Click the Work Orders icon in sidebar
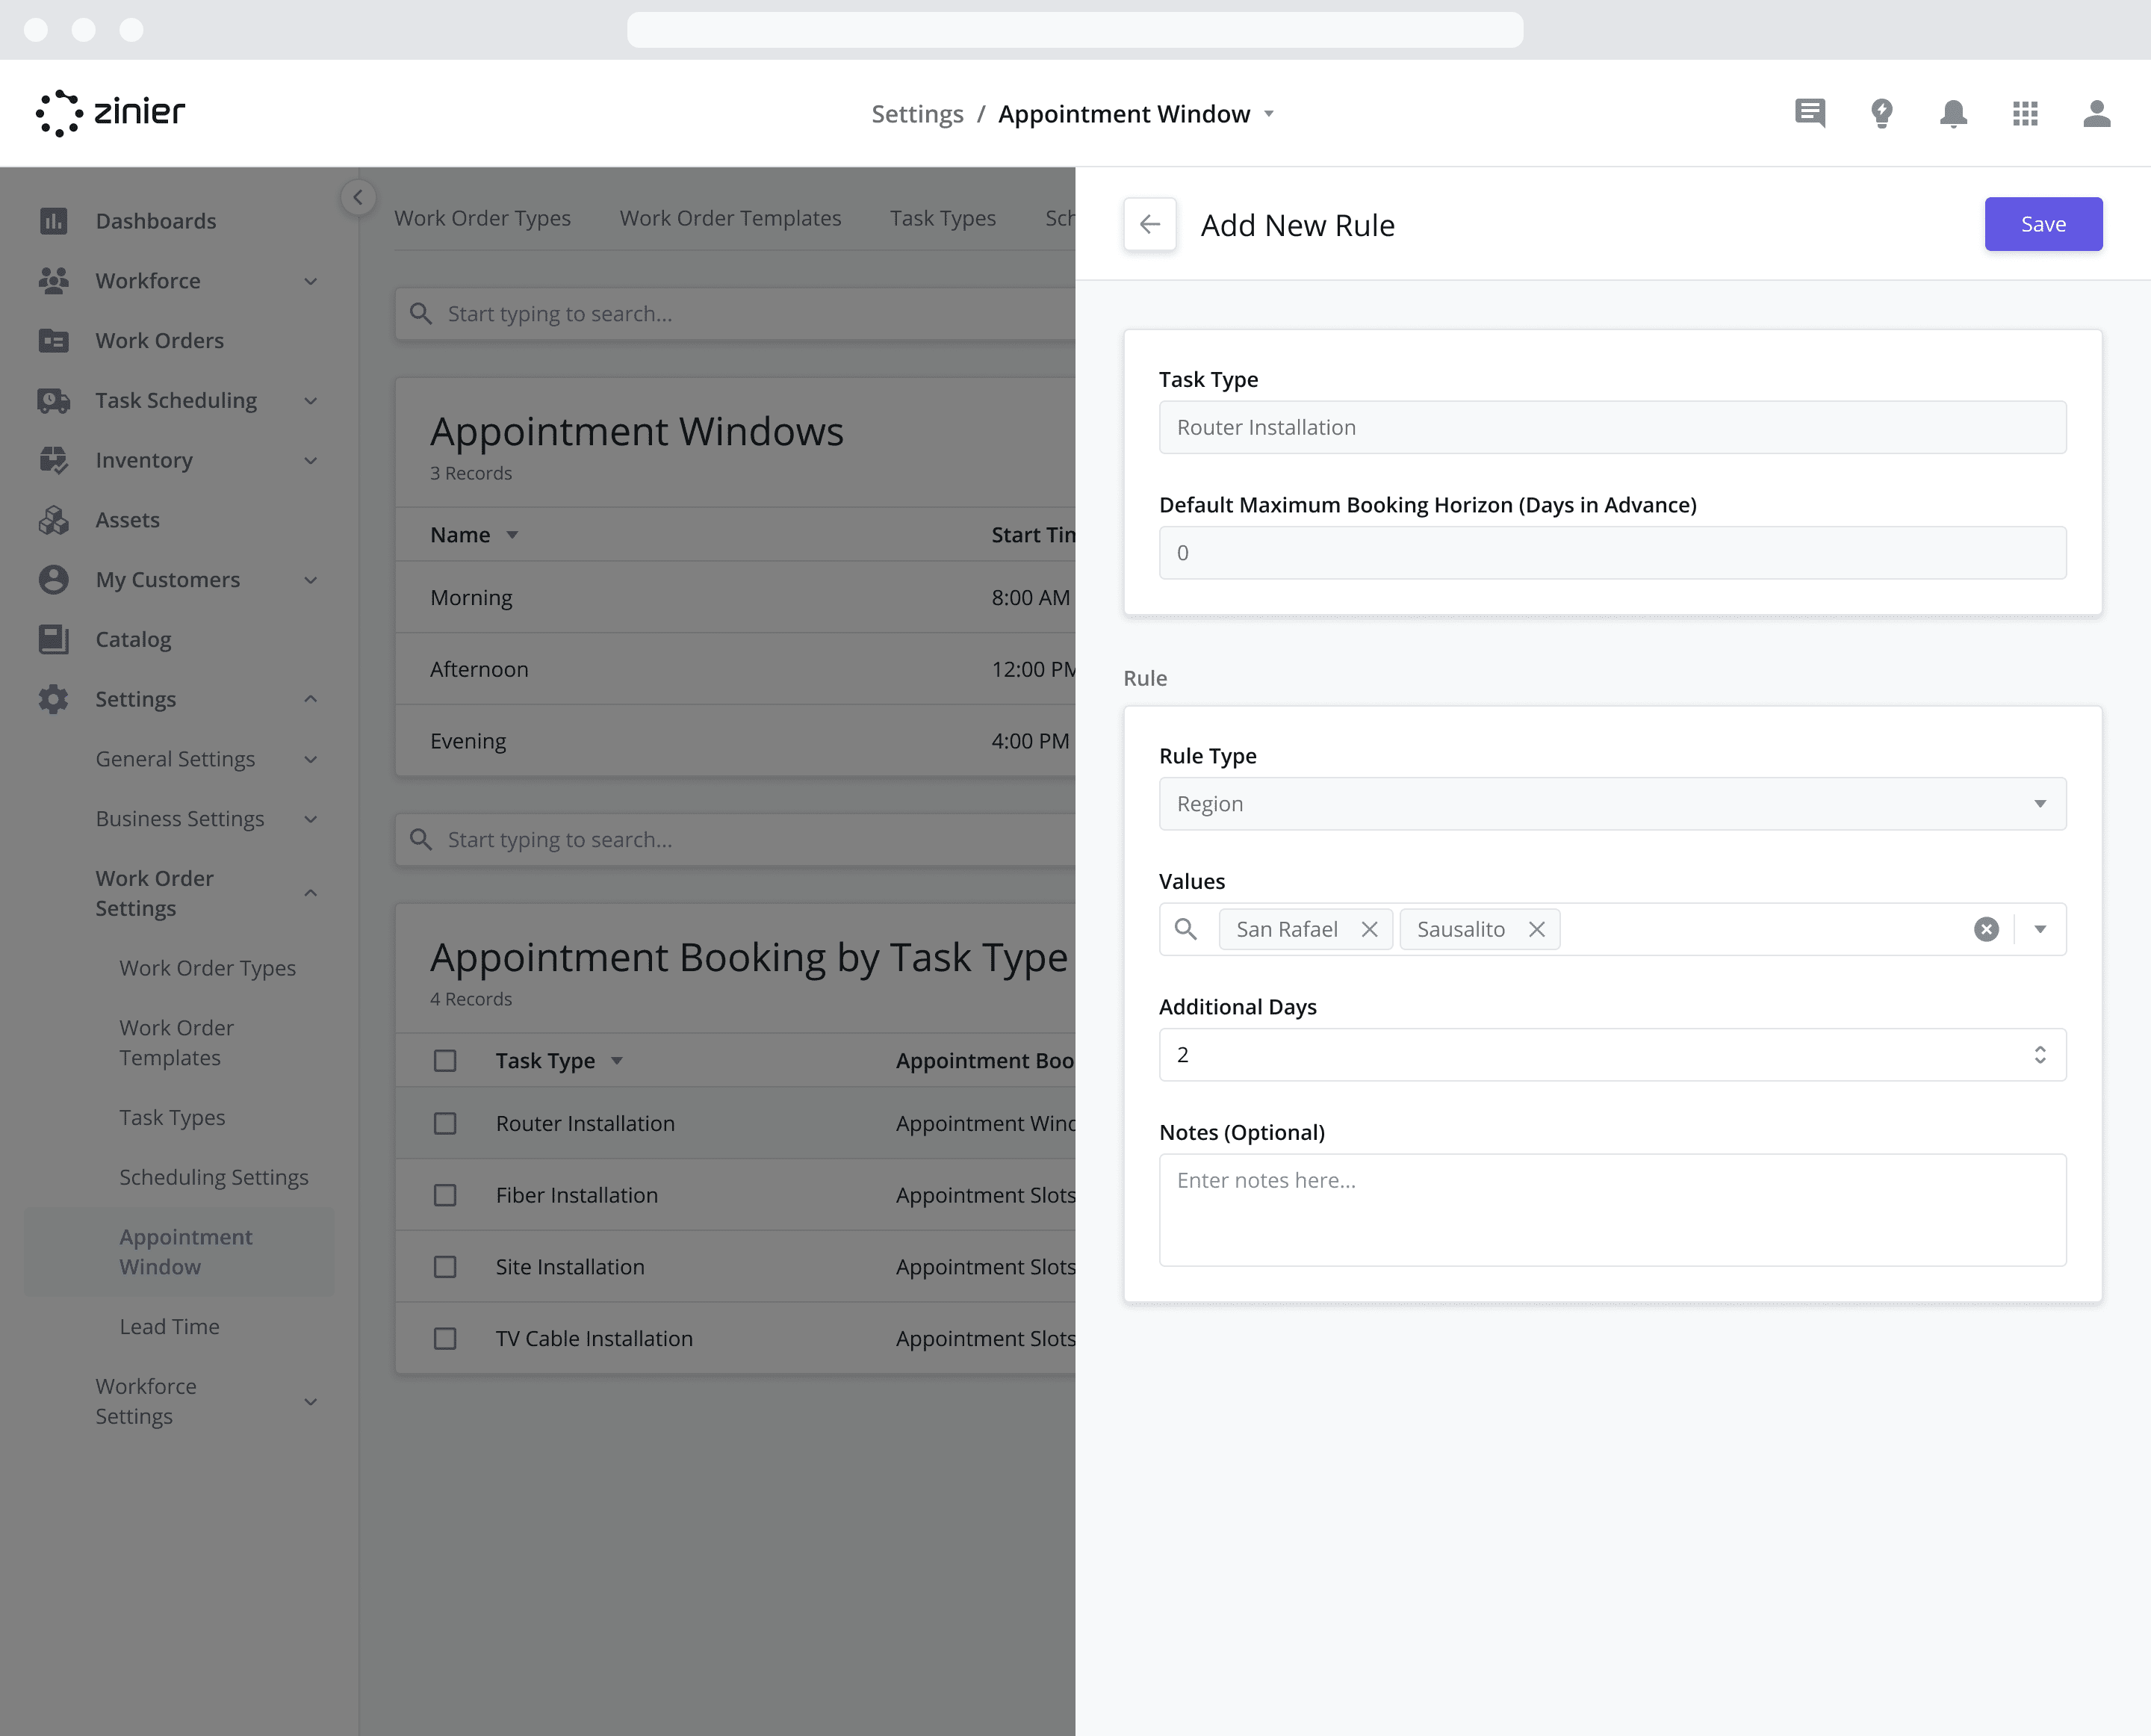The height and width of the screenshot is (1736, 2151). [55, 340]
